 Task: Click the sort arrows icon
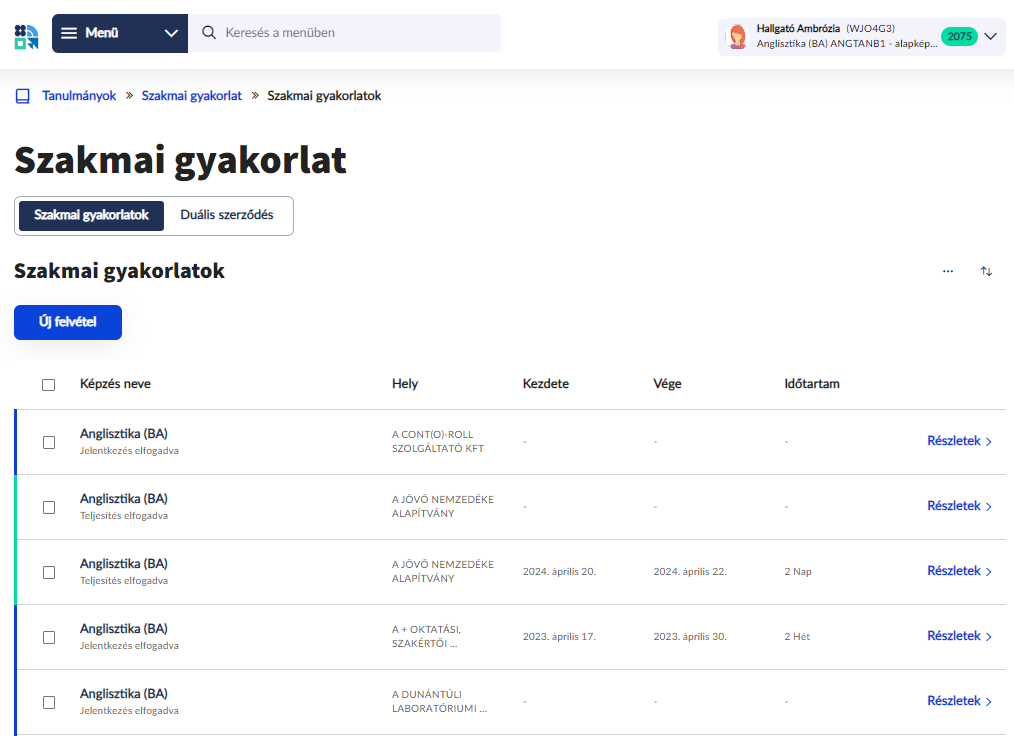(x=987, y=271)
